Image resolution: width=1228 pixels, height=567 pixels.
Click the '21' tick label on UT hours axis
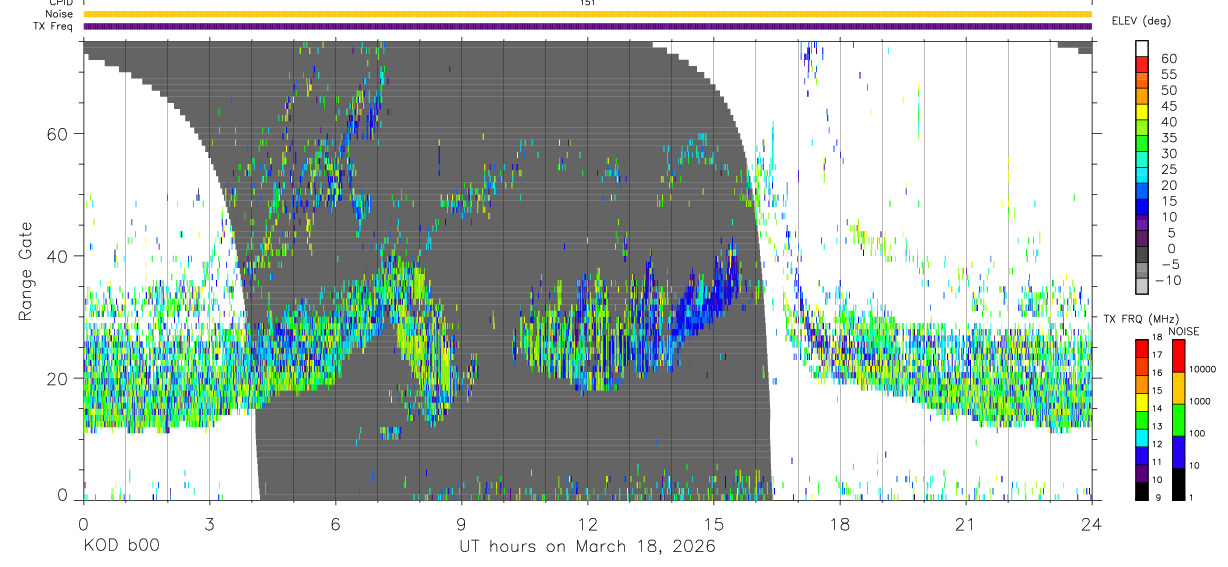point(965,523)
